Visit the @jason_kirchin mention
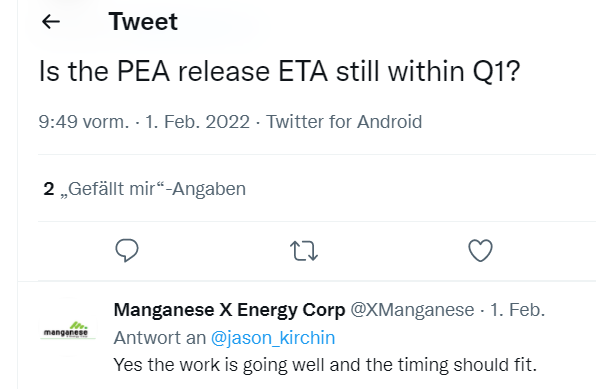This screenshot has height=389, width=596. click(273, 338)
